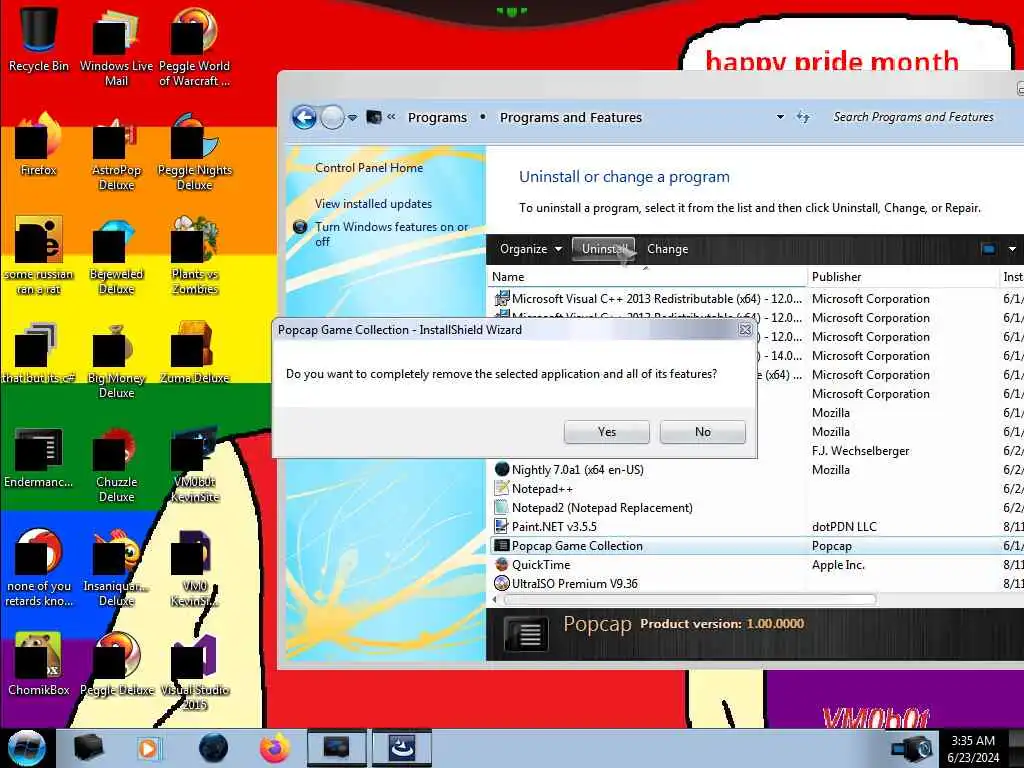Image resolution: width=1024 pixels, height=768 pixels.
Task: Open Turn Windows features on or off
Action: point(391,234)
